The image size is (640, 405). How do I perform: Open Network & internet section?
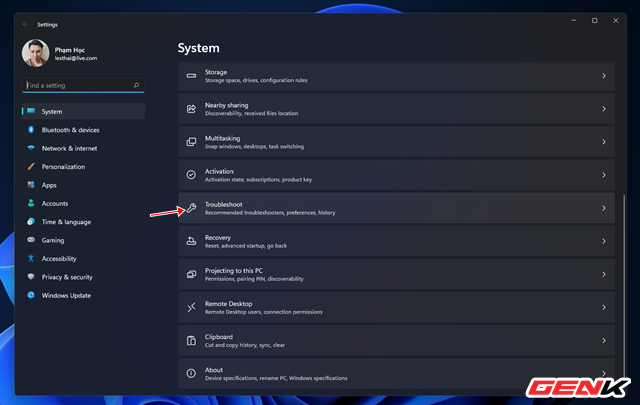[69, 148]
